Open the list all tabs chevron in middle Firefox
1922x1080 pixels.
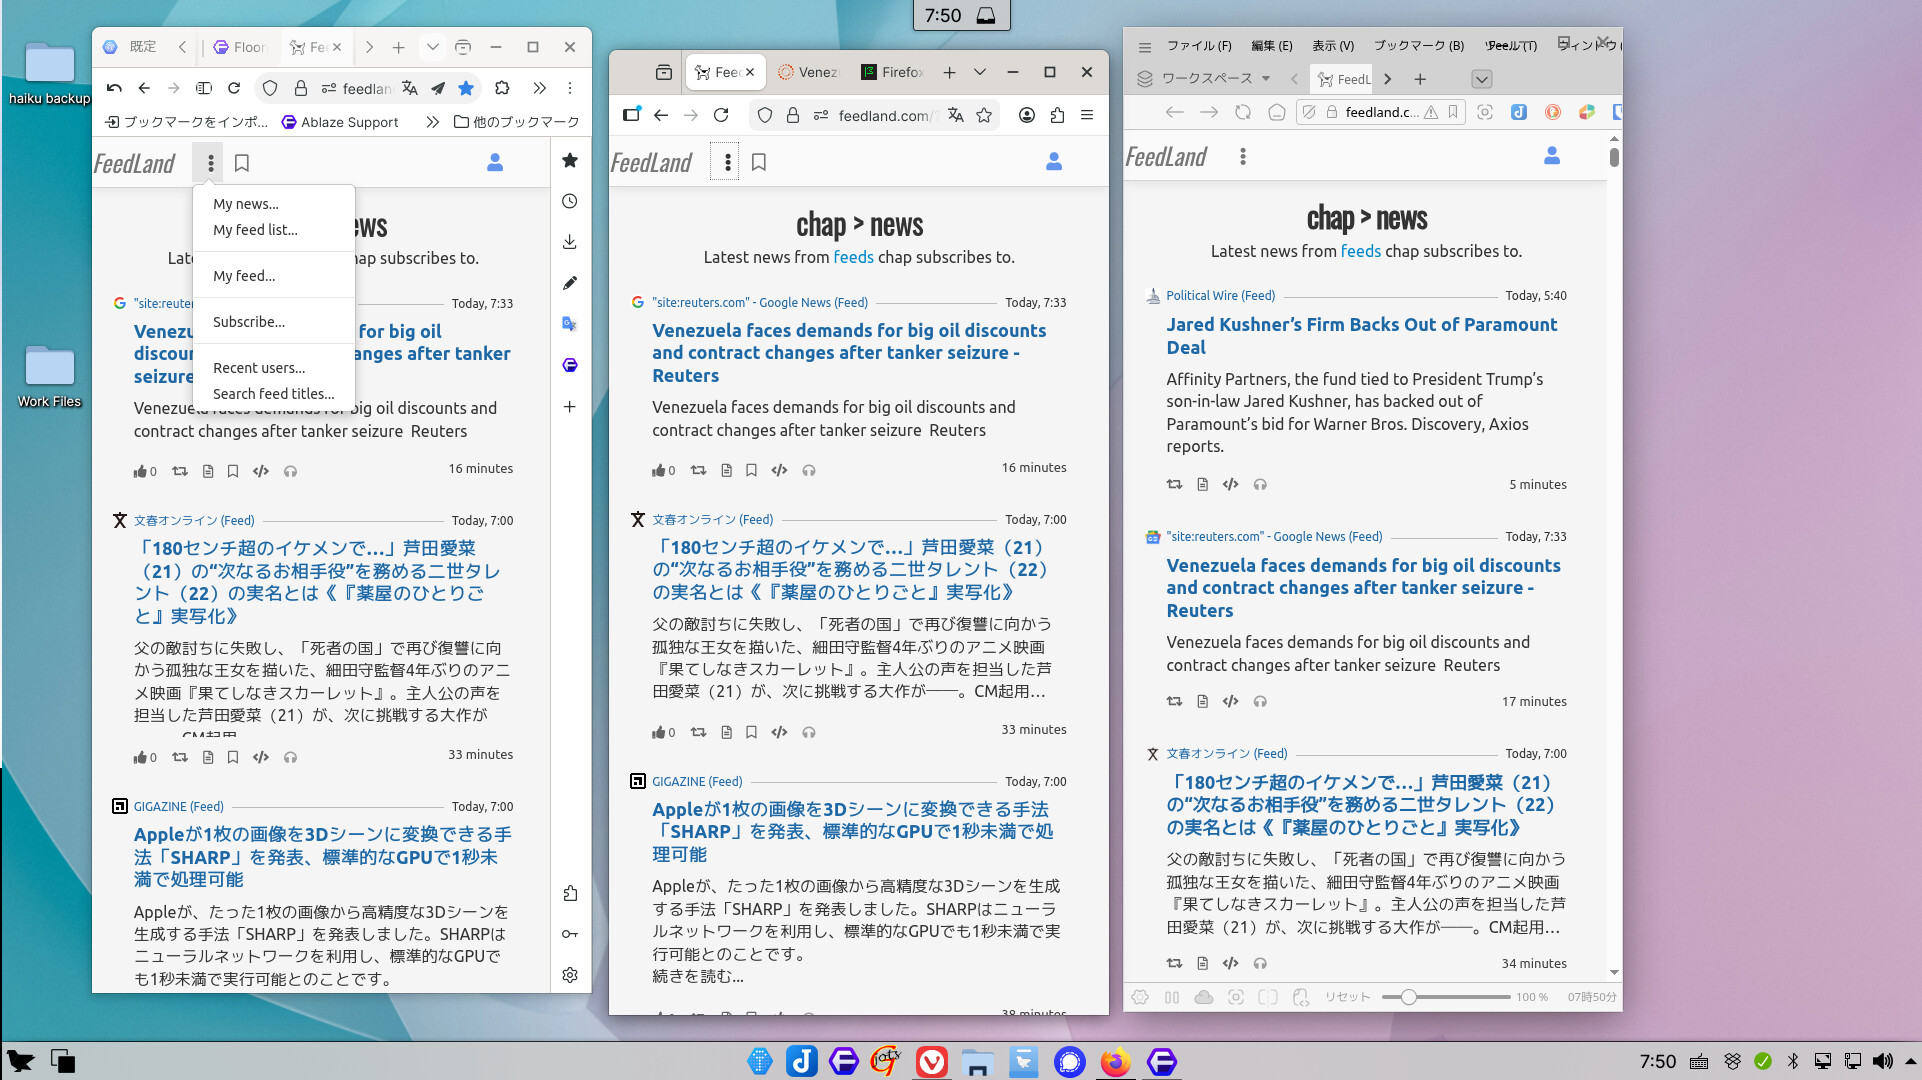pyautogui.click(x=980, y=72)
